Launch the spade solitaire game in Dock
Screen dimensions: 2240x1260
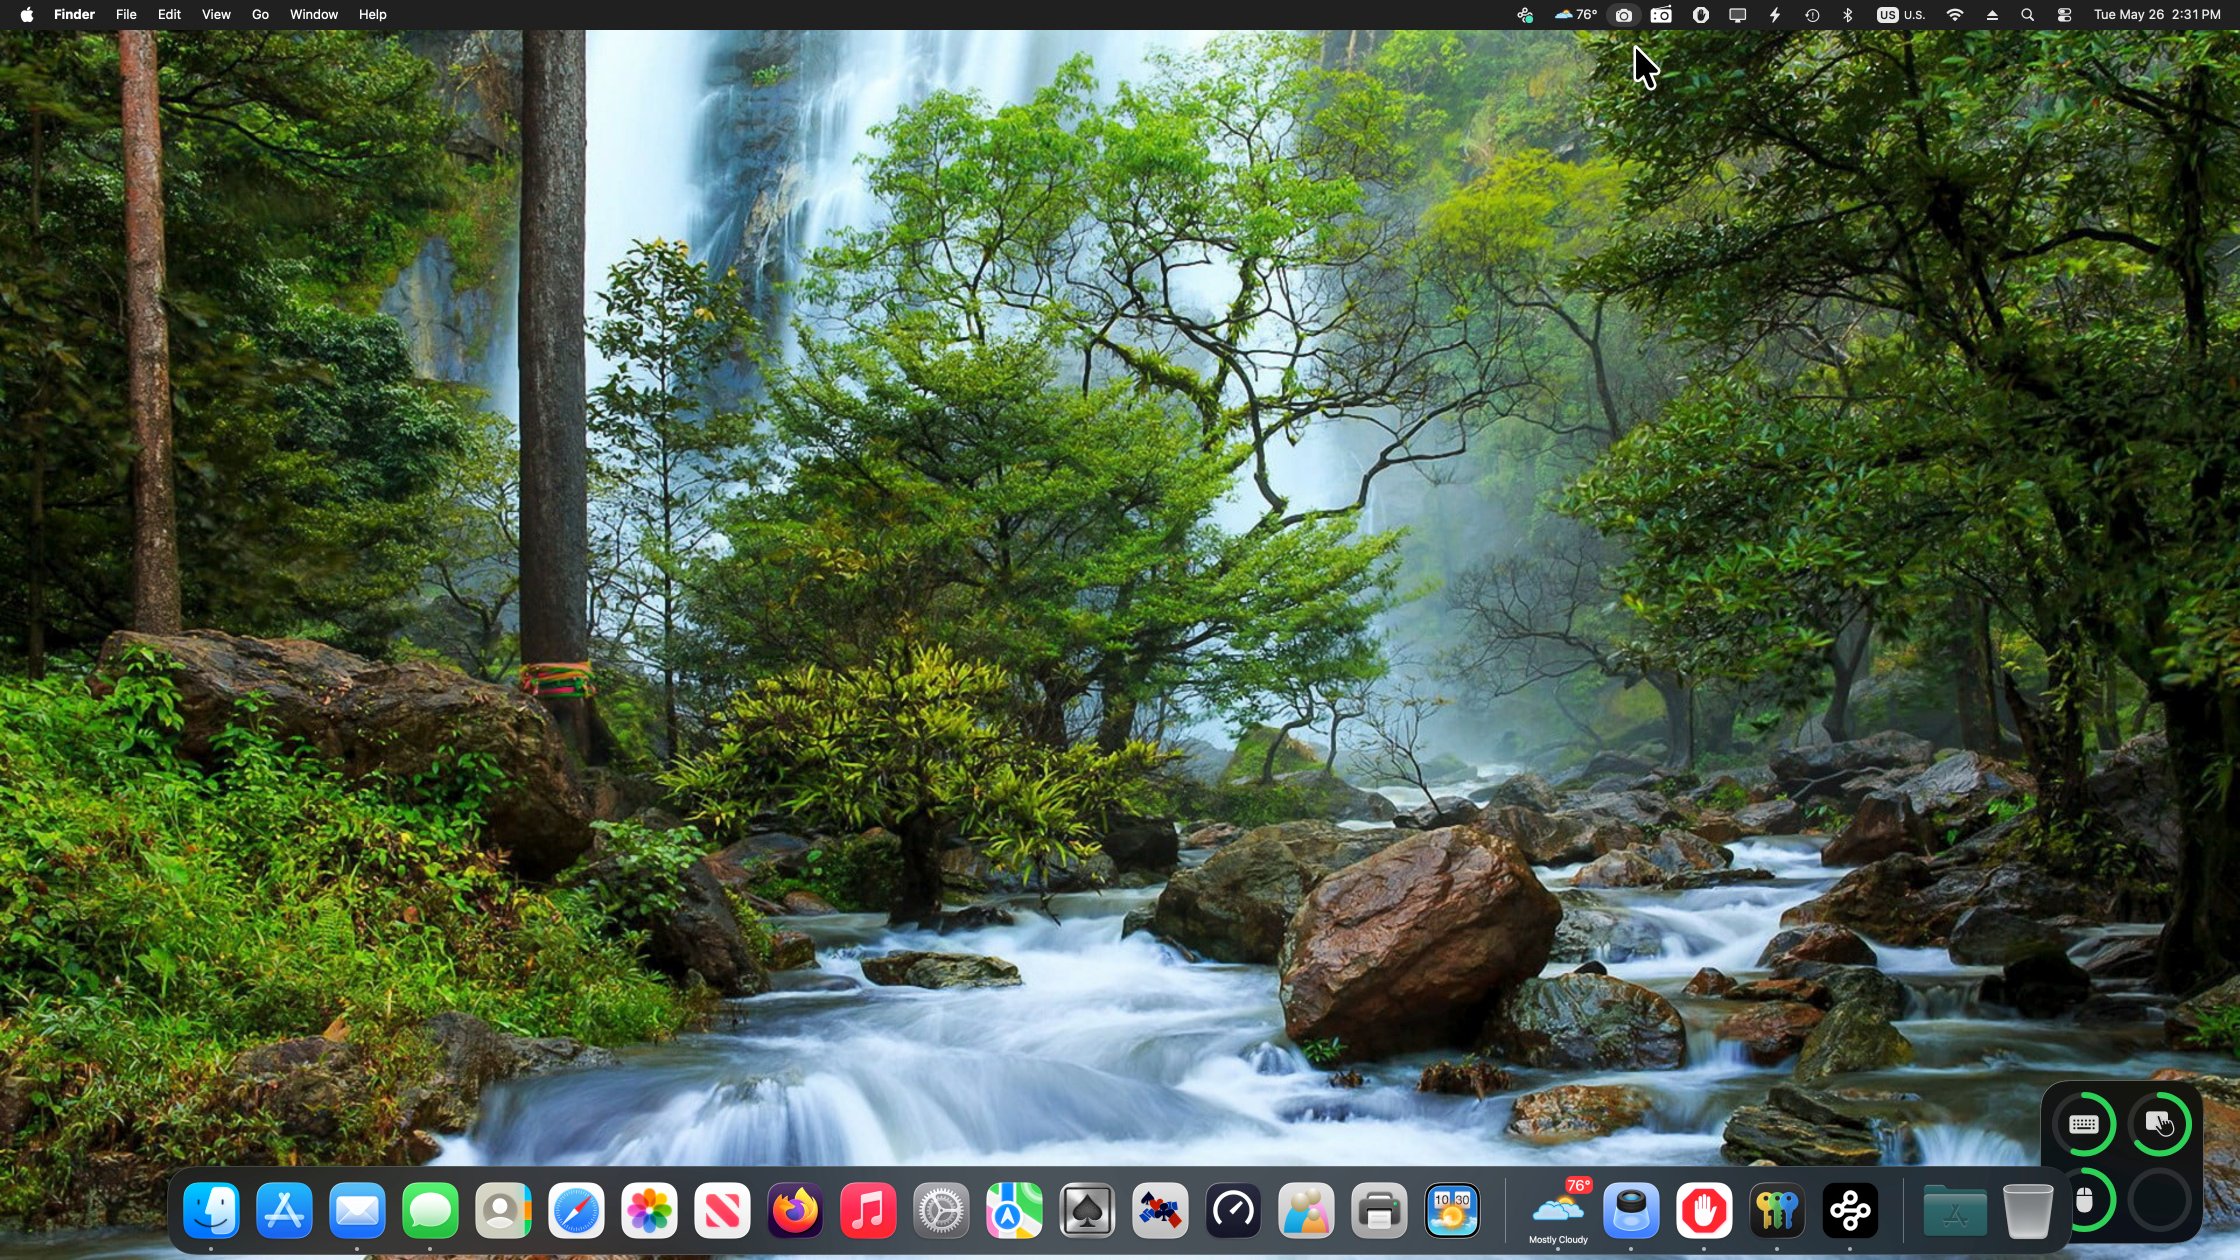[1087, 1210]
